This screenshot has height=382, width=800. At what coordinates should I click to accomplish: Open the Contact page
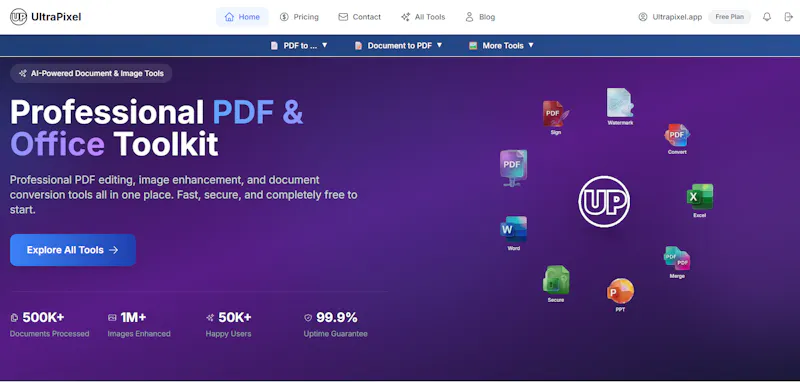(360, 17)
